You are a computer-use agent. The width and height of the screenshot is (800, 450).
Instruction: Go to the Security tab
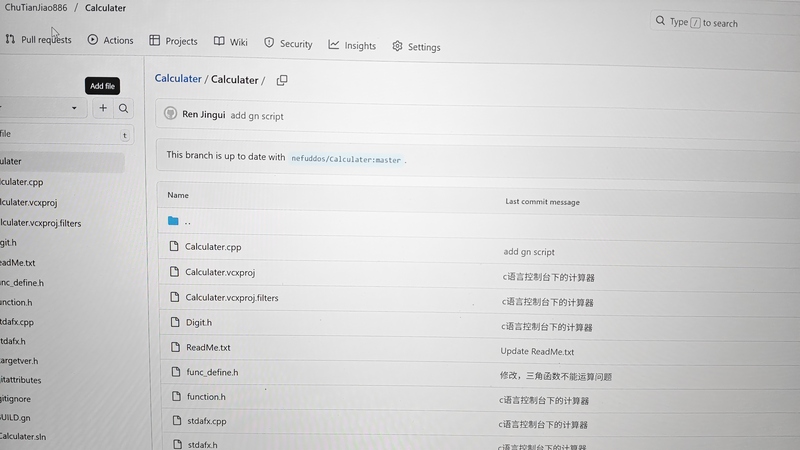288,43
